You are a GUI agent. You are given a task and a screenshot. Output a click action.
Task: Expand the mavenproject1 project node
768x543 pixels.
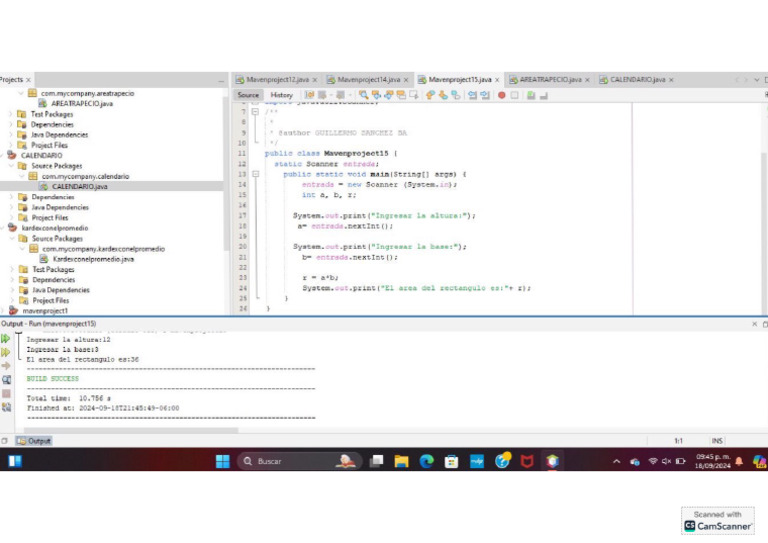click(x=3, y=311)
